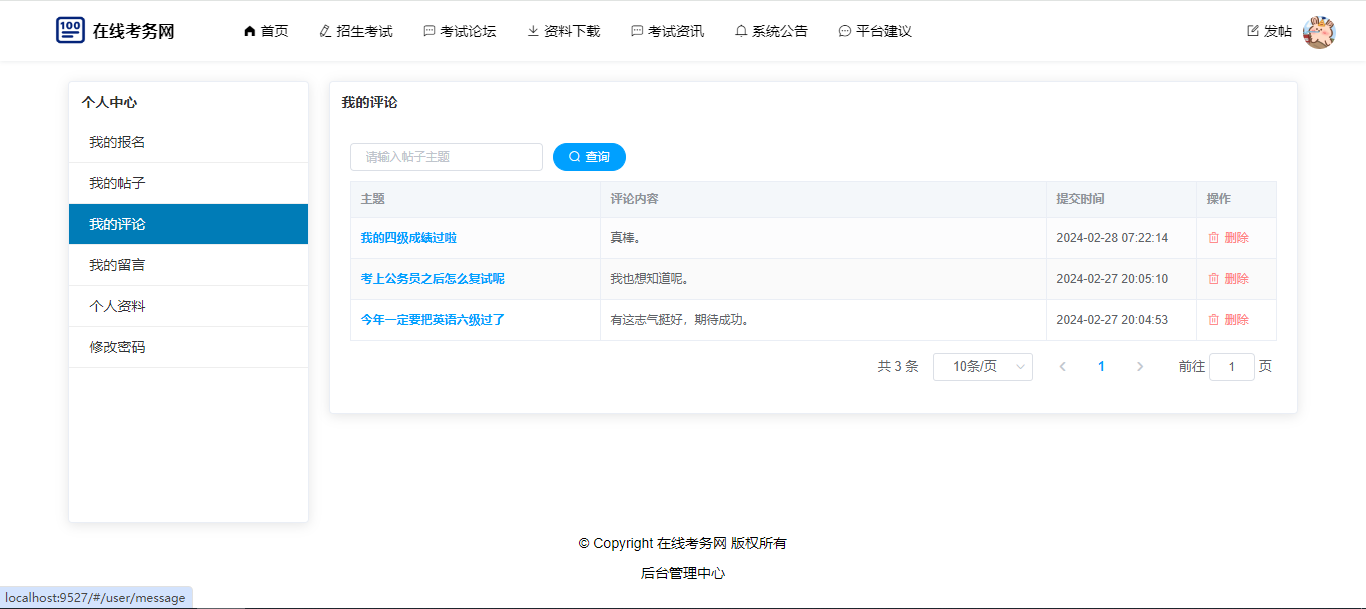This screenshot has width=1366, height=609.
Task: Open the 10条/页 page size dropdown
Action: pos(982,367)
